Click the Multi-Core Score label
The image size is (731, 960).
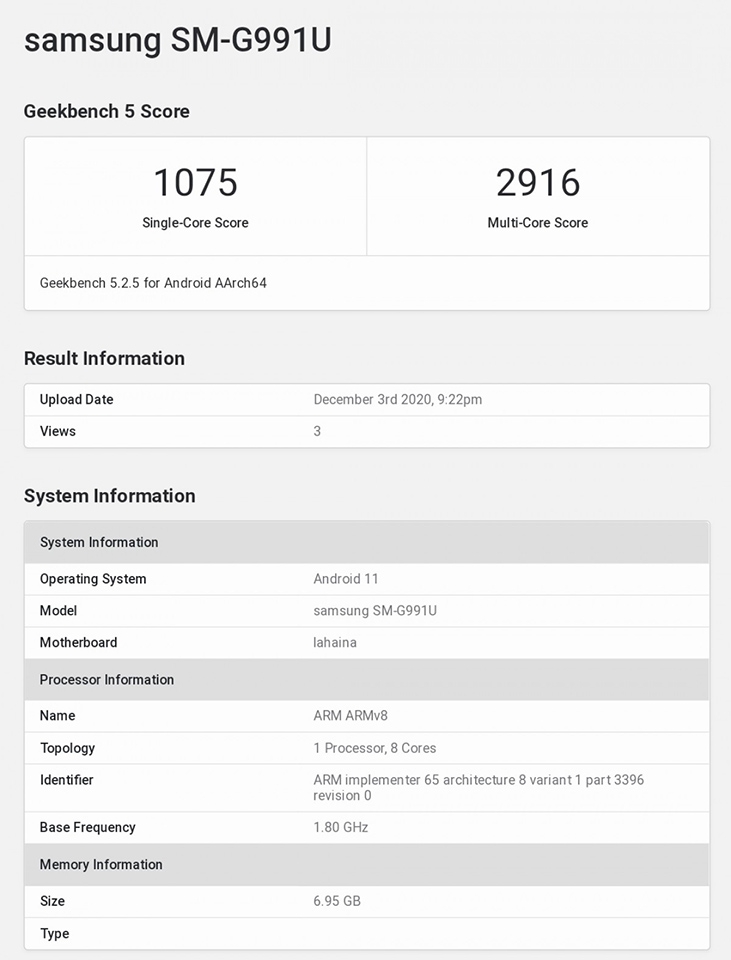(x=538, y=223)
